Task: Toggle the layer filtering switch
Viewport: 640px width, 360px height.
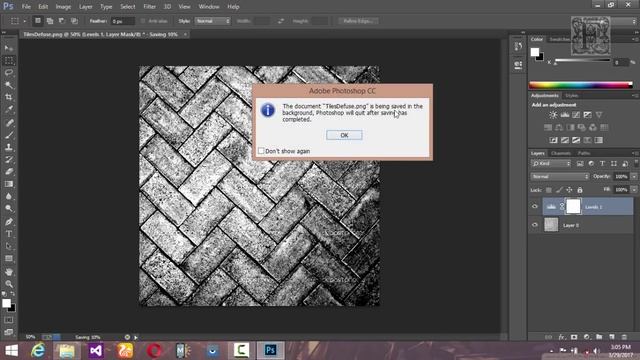Action: pos(636,163)
